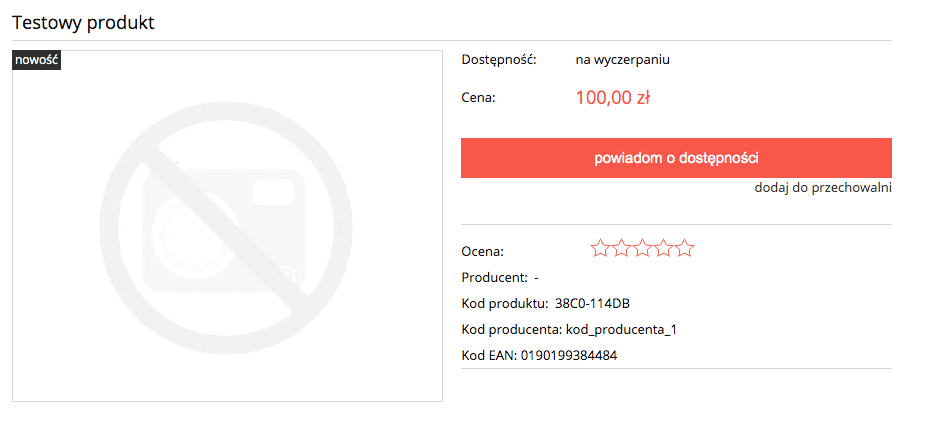Click the 'Ocena:' label
Image resolution: width=933 pixels, height=426 pixels.
[483, 252]
